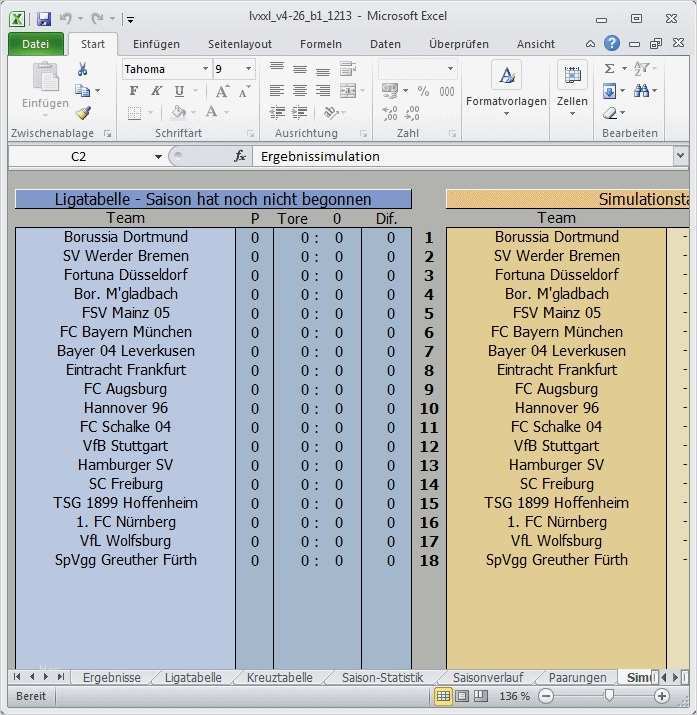Click the cell borders icon

(134, 113)
